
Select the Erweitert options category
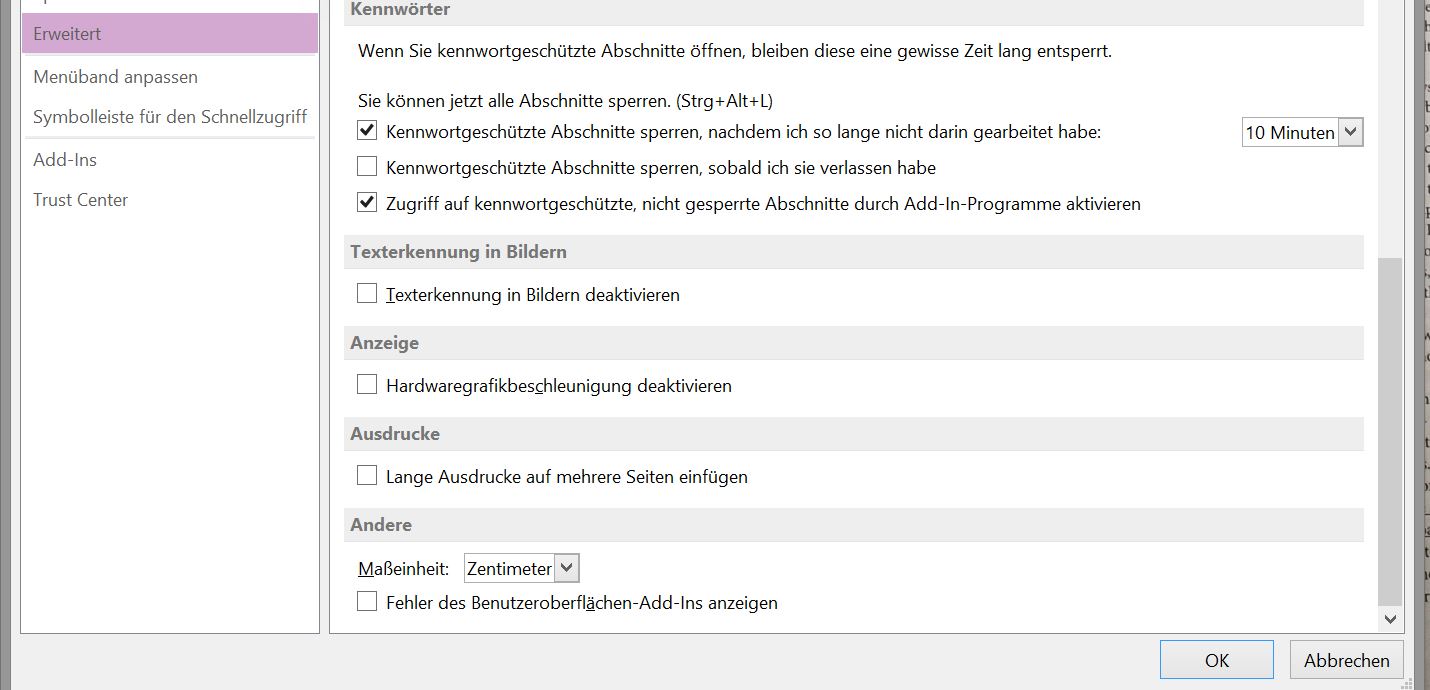[169, 34]
